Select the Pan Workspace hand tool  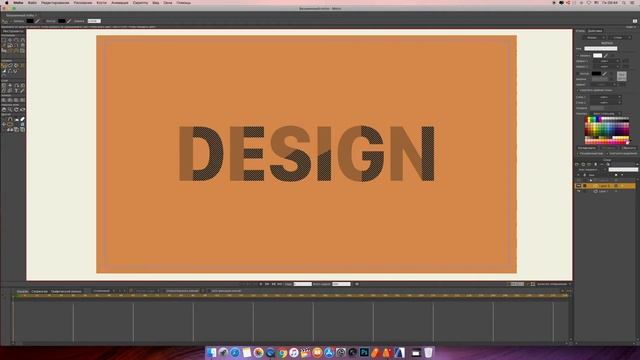tap(4, 110)
